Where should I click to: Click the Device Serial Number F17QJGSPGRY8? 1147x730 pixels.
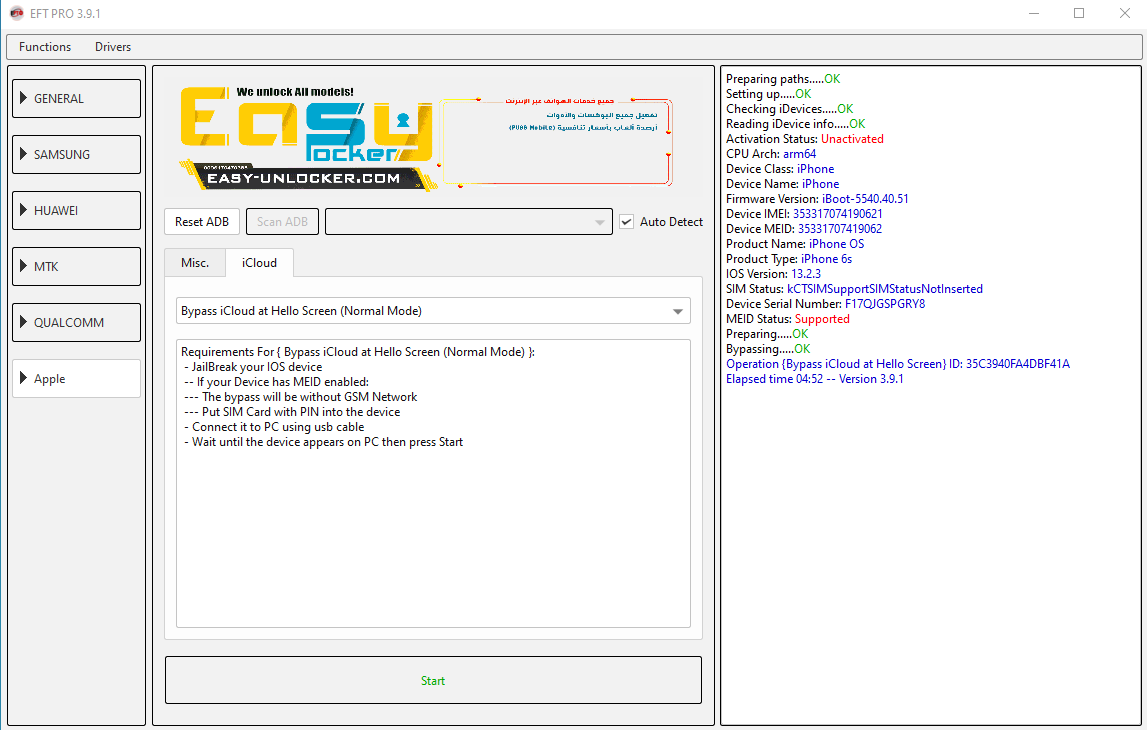pos(884,304)
